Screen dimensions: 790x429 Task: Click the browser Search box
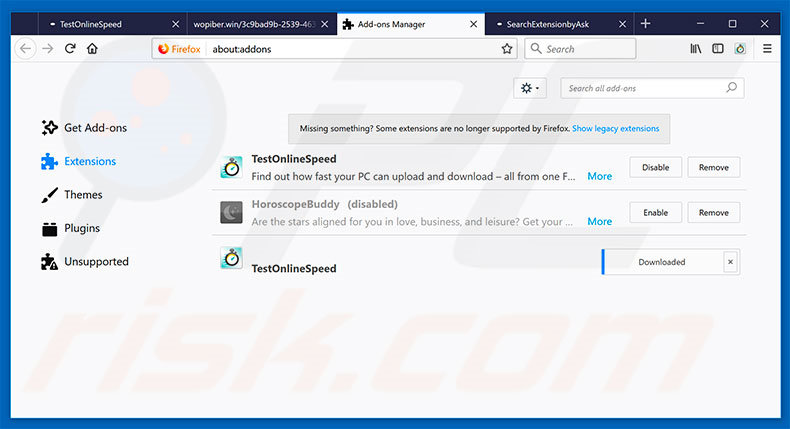[580, 49]
